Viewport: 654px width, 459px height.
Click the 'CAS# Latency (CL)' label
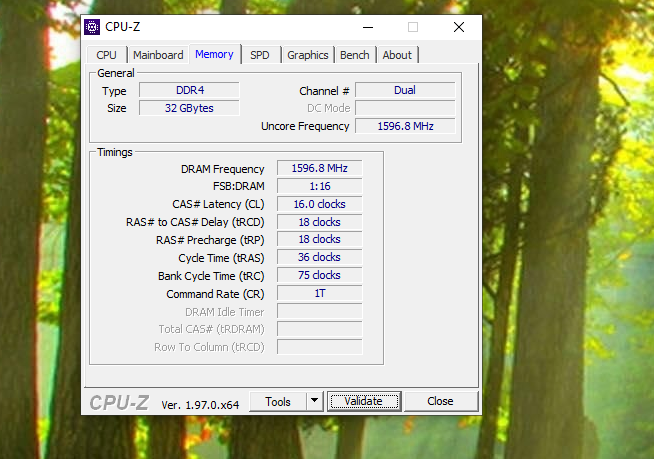click(x=219, y=204)
